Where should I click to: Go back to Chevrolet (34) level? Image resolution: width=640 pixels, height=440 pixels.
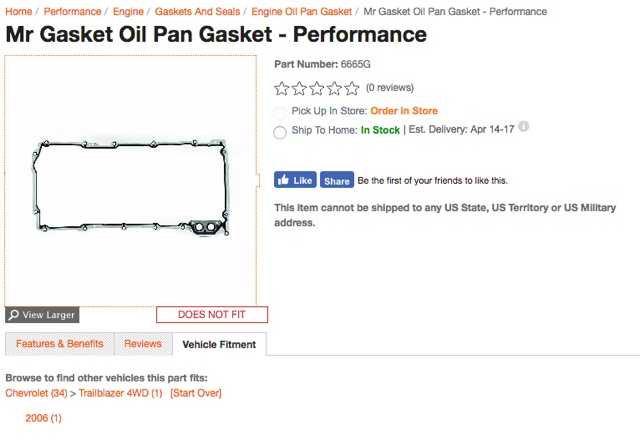tap(36, 393)
